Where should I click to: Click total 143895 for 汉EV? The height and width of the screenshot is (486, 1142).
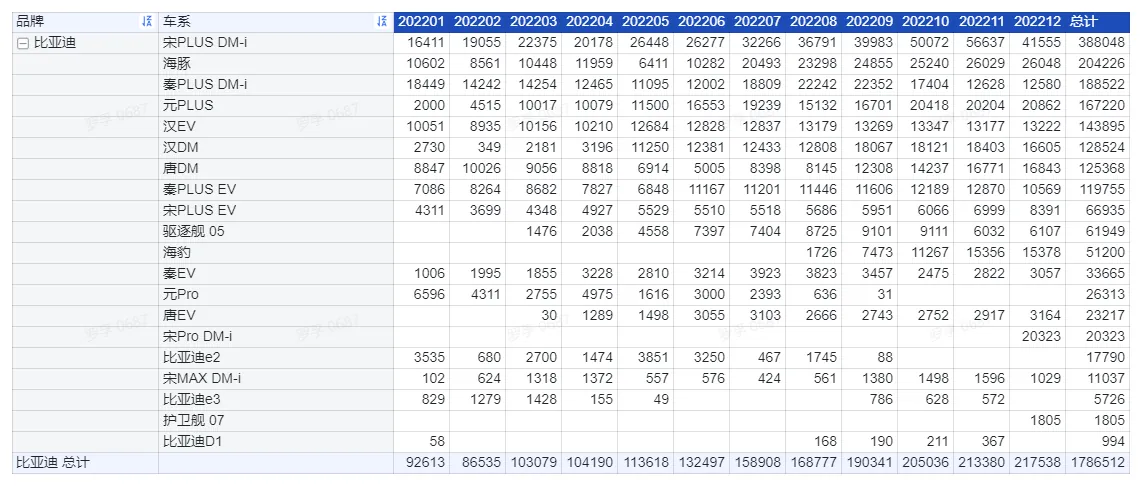(x=1102, y=127)
